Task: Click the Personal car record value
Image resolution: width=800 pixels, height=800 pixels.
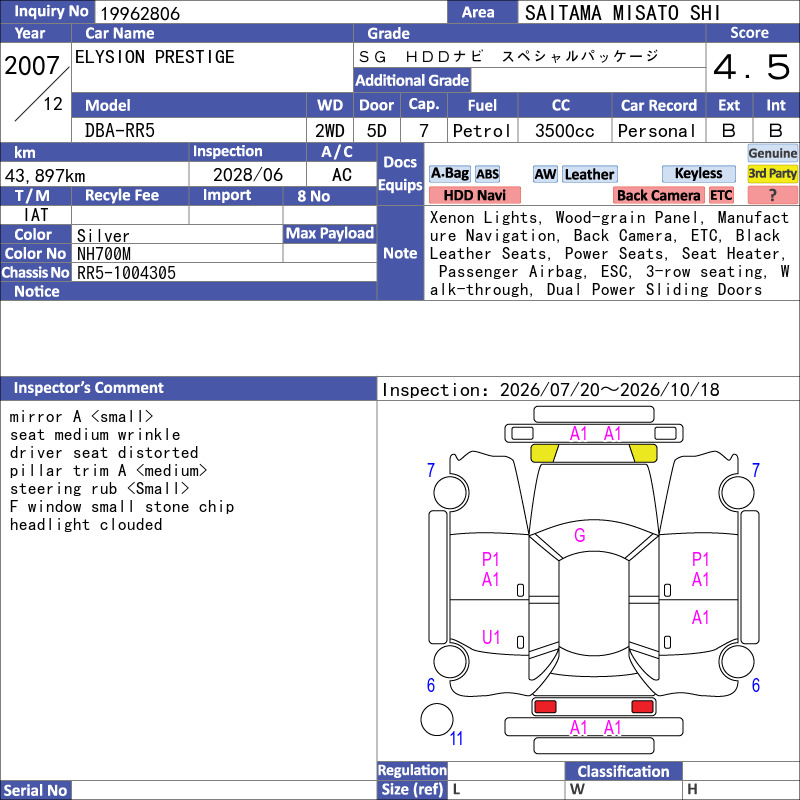Action: (x=657, y=131)
